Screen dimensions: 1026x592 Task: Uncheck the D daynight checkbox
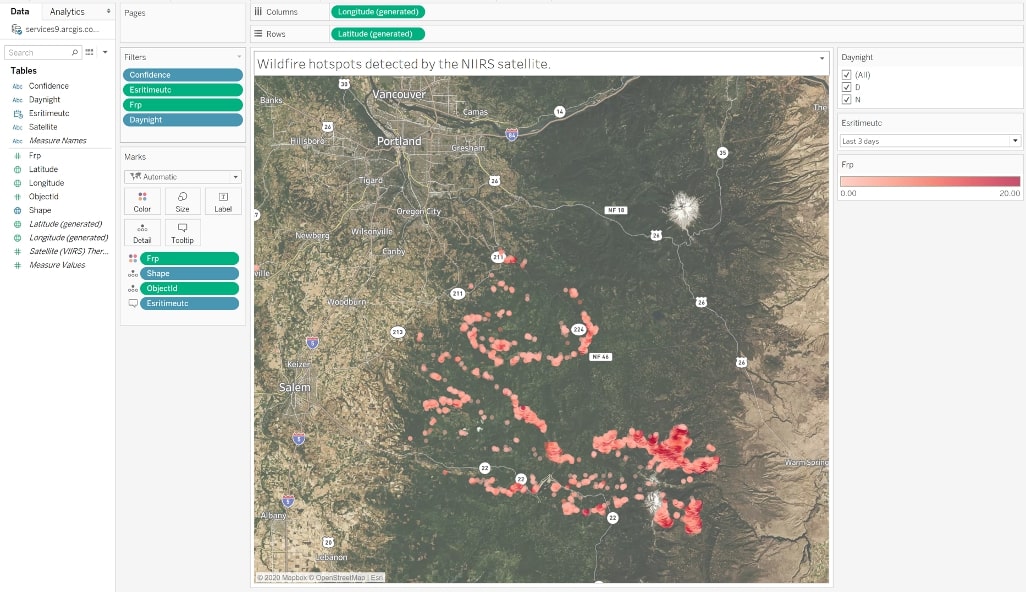pos(847,87)
